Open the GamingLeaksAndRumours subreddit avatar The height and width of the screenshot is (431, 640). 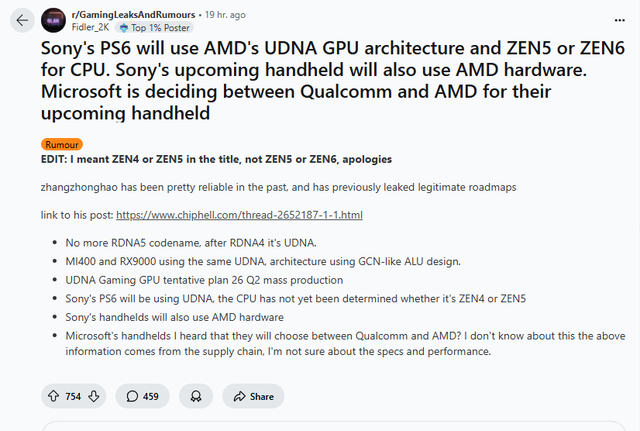tap(53, 20)
